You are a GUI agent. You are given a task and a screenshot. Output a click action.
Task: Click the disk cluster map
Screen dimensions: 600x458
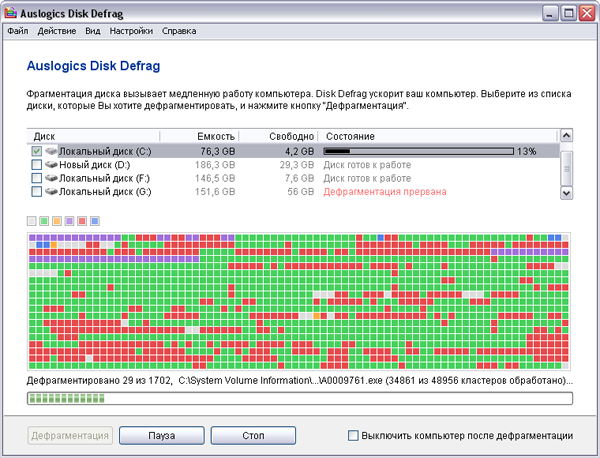click(298, 302)
